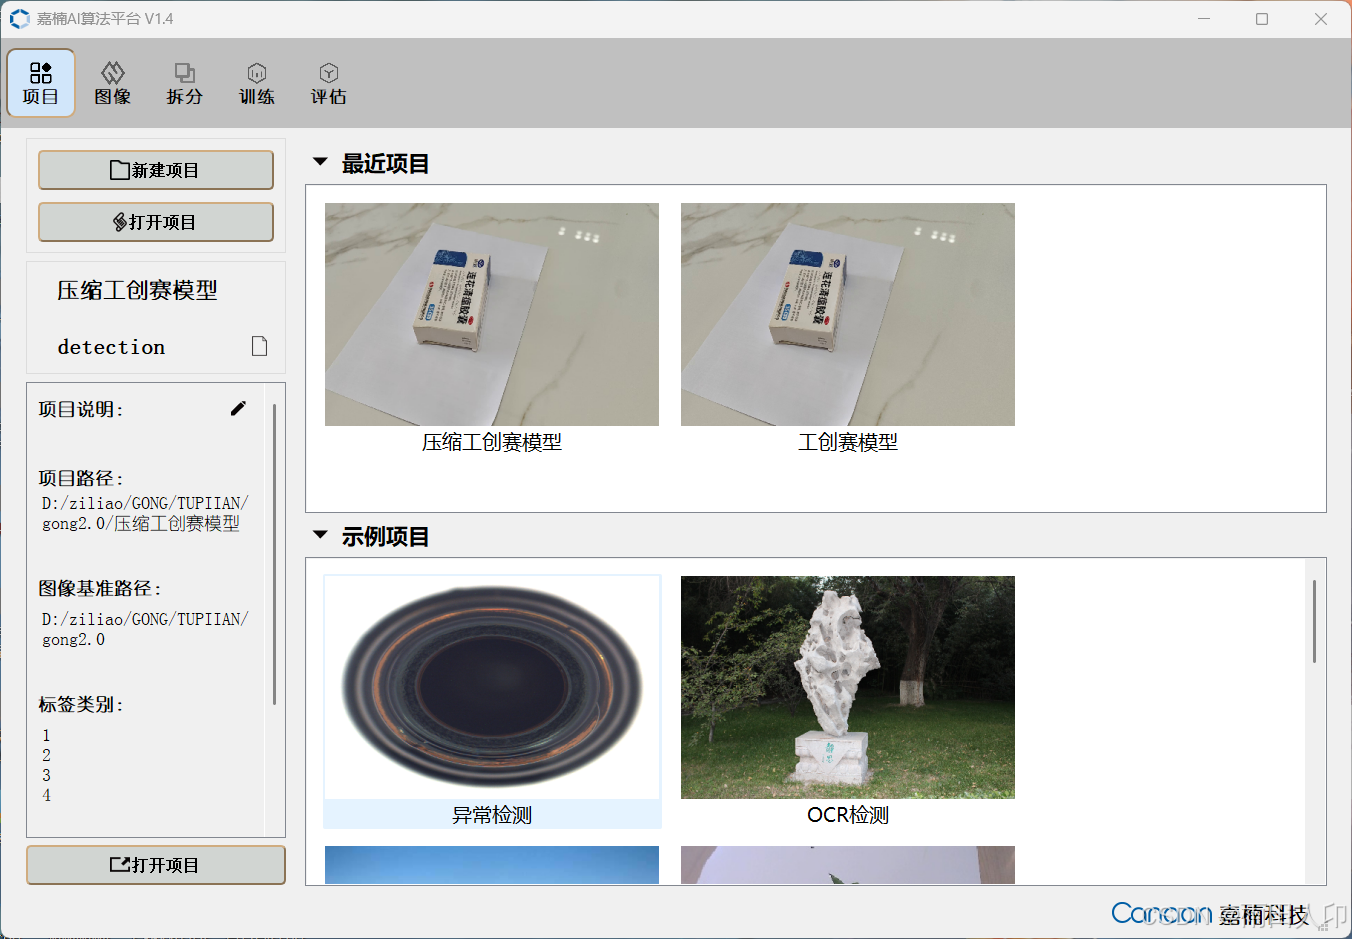Screen dimensions: 1352x939
Task: Edit project description with the pencil icon
Action: point(238,408)
